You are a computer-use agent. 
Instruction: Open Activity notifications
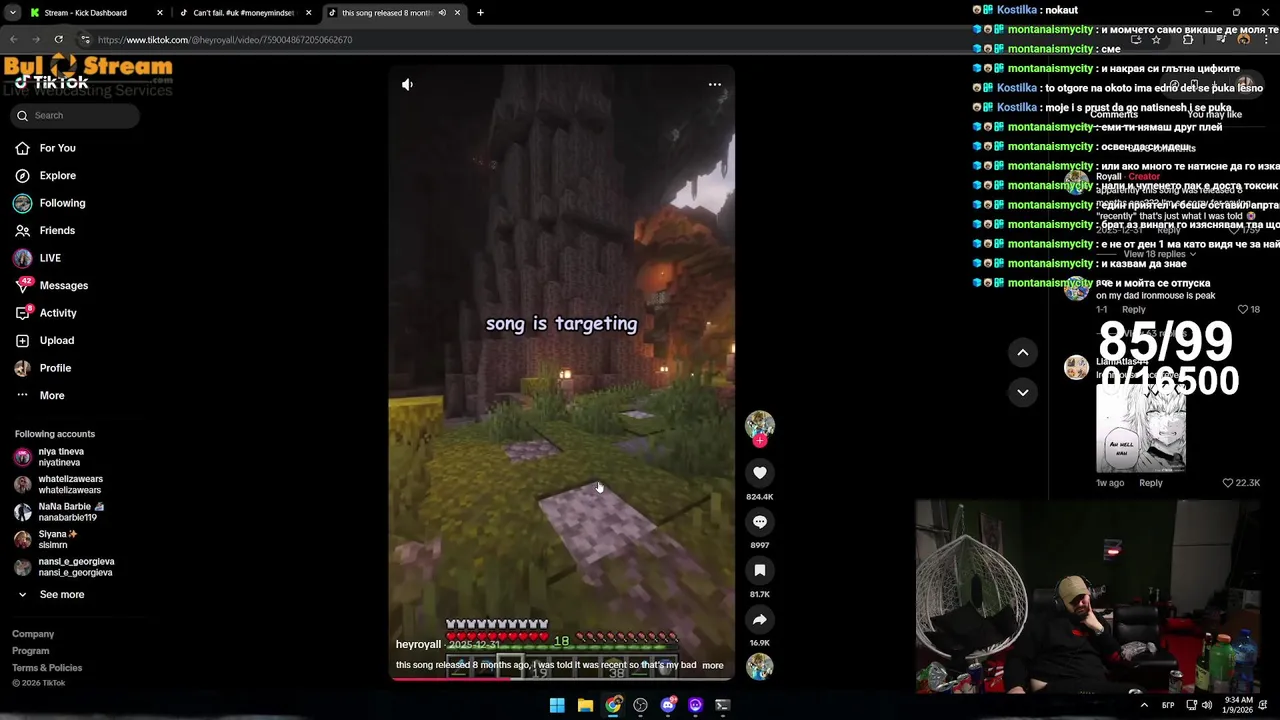pyautogui.click(x=58, y=313)
